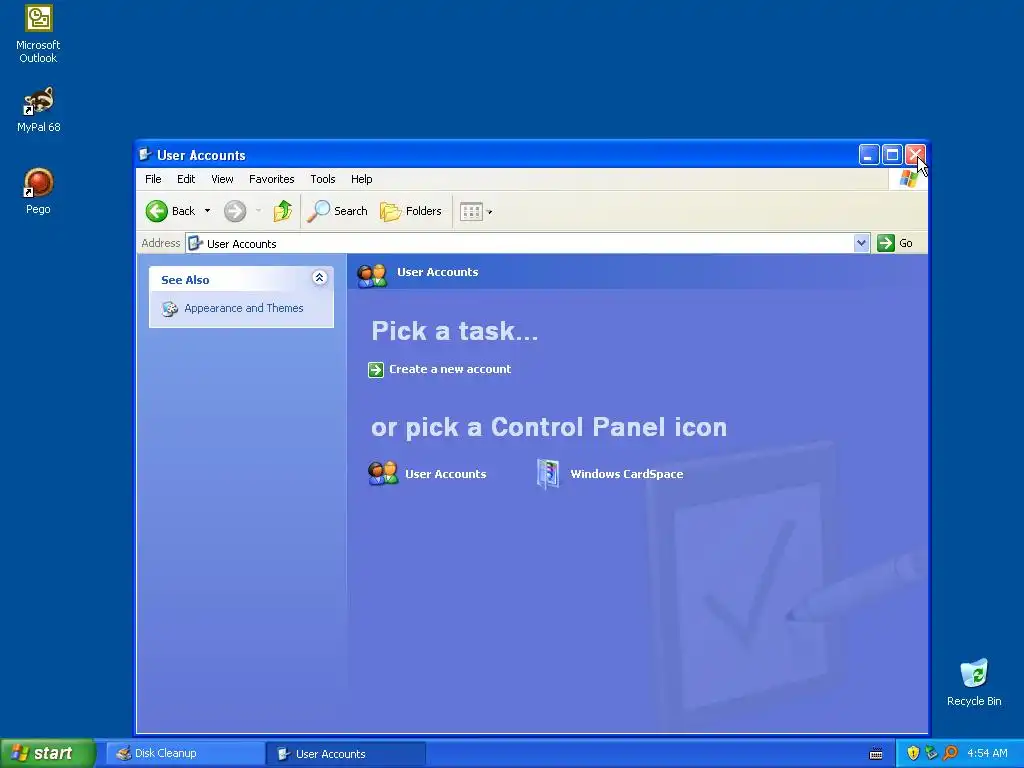Click the User Accounts header people icon
Screen dimensions: 1024x768
pos(372,275)
